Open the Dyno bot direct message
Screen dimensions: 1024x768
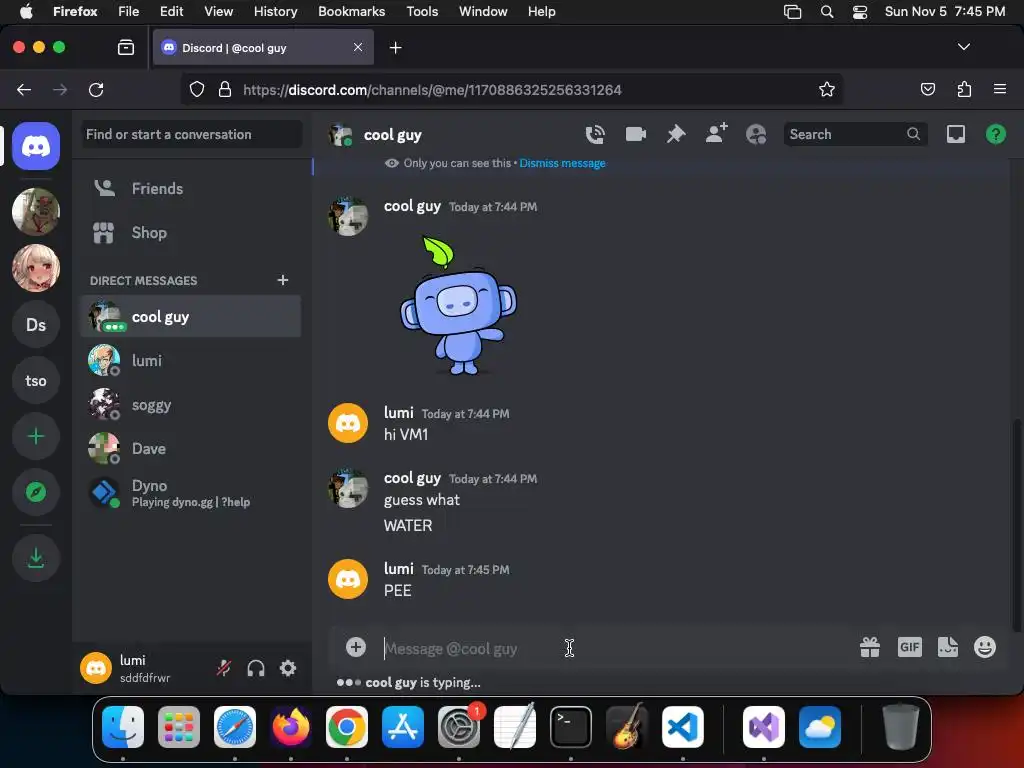tap(191, 493)
